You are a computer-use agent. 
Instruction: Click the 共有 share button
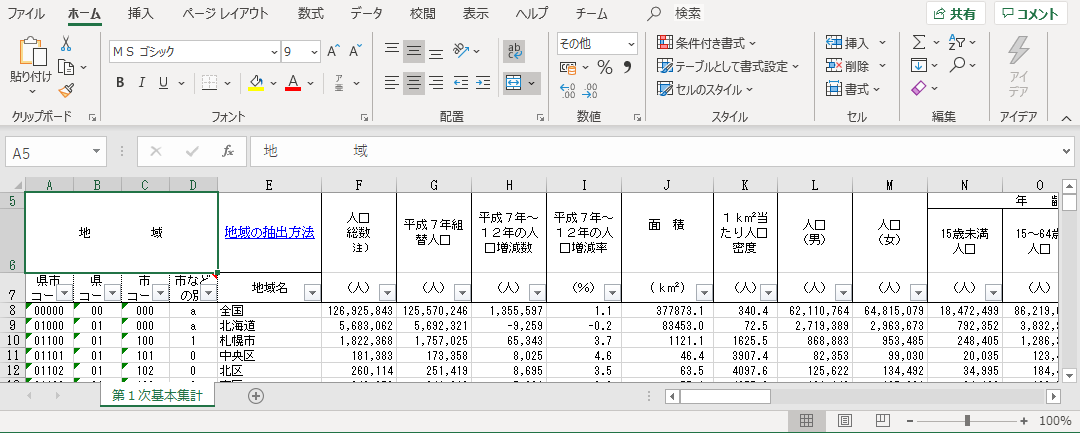955,13
